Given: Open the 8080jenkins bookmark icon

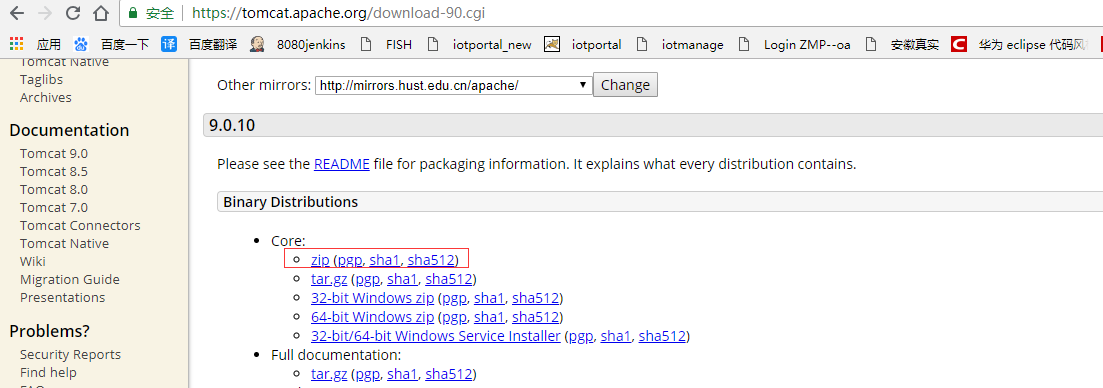Looking at the screenshot, I should (258, 44).
